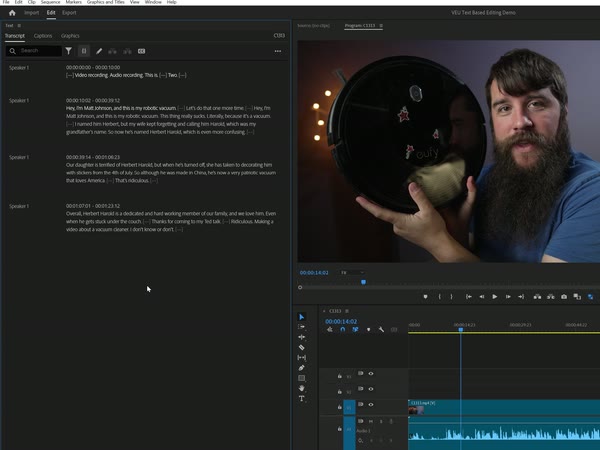Open the Graphics and Titles menu
The width and height of the screenshot is (600, 450).
[x=106, y=2]
